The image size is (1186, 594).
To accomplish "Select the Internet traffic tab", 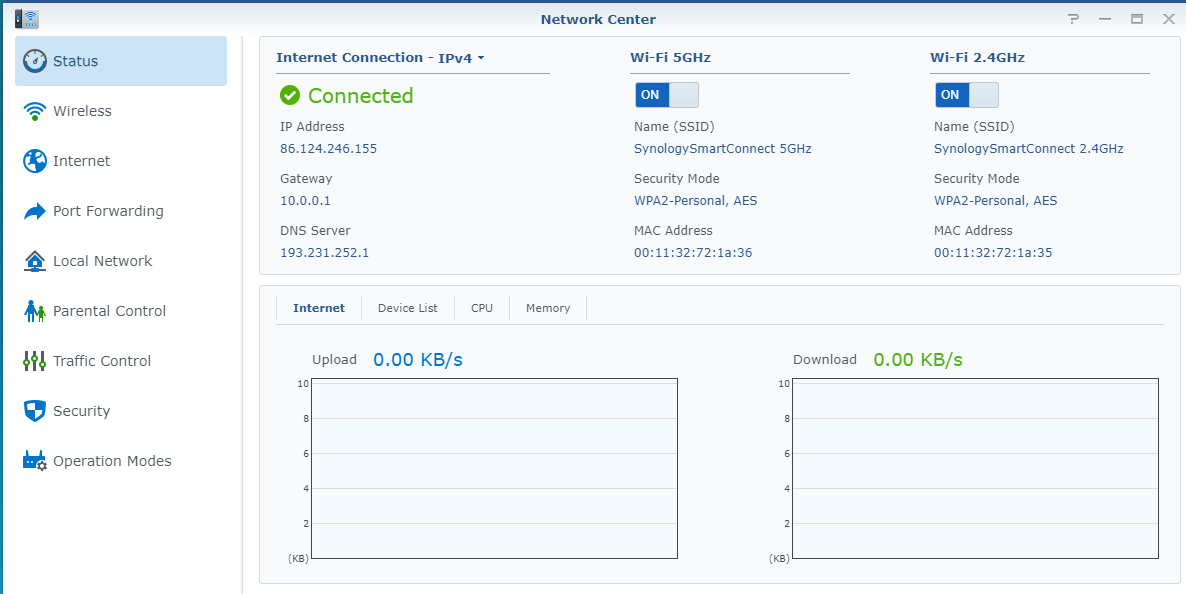I will (x=319, y=308).
